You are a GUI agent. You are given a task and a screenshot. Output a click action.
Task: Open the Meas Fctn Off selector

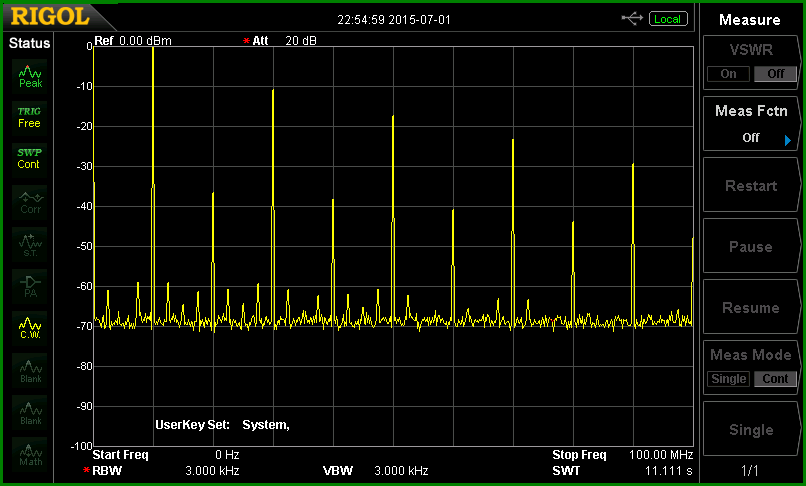tap(751, 124)
